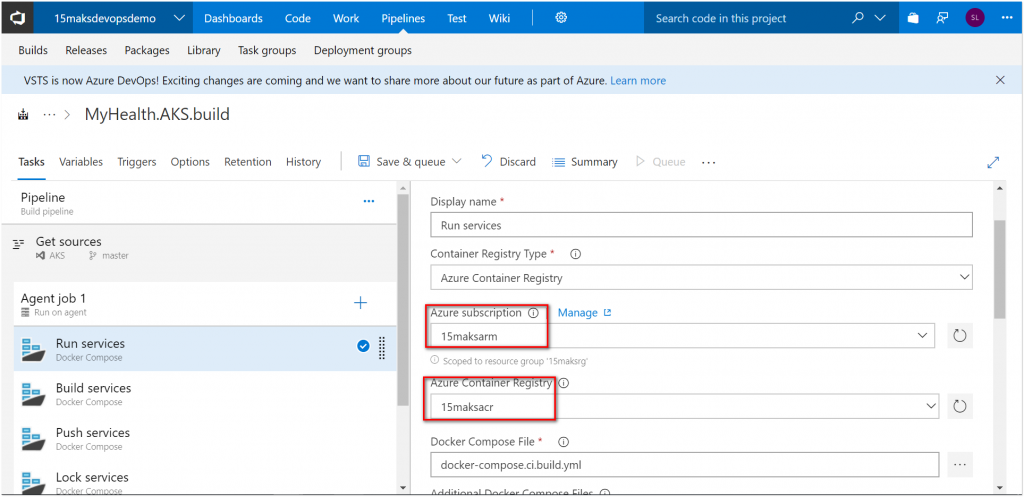Click the Azure Container Registry info icon
Viewport: 1024px width, 497px height.
564,383
